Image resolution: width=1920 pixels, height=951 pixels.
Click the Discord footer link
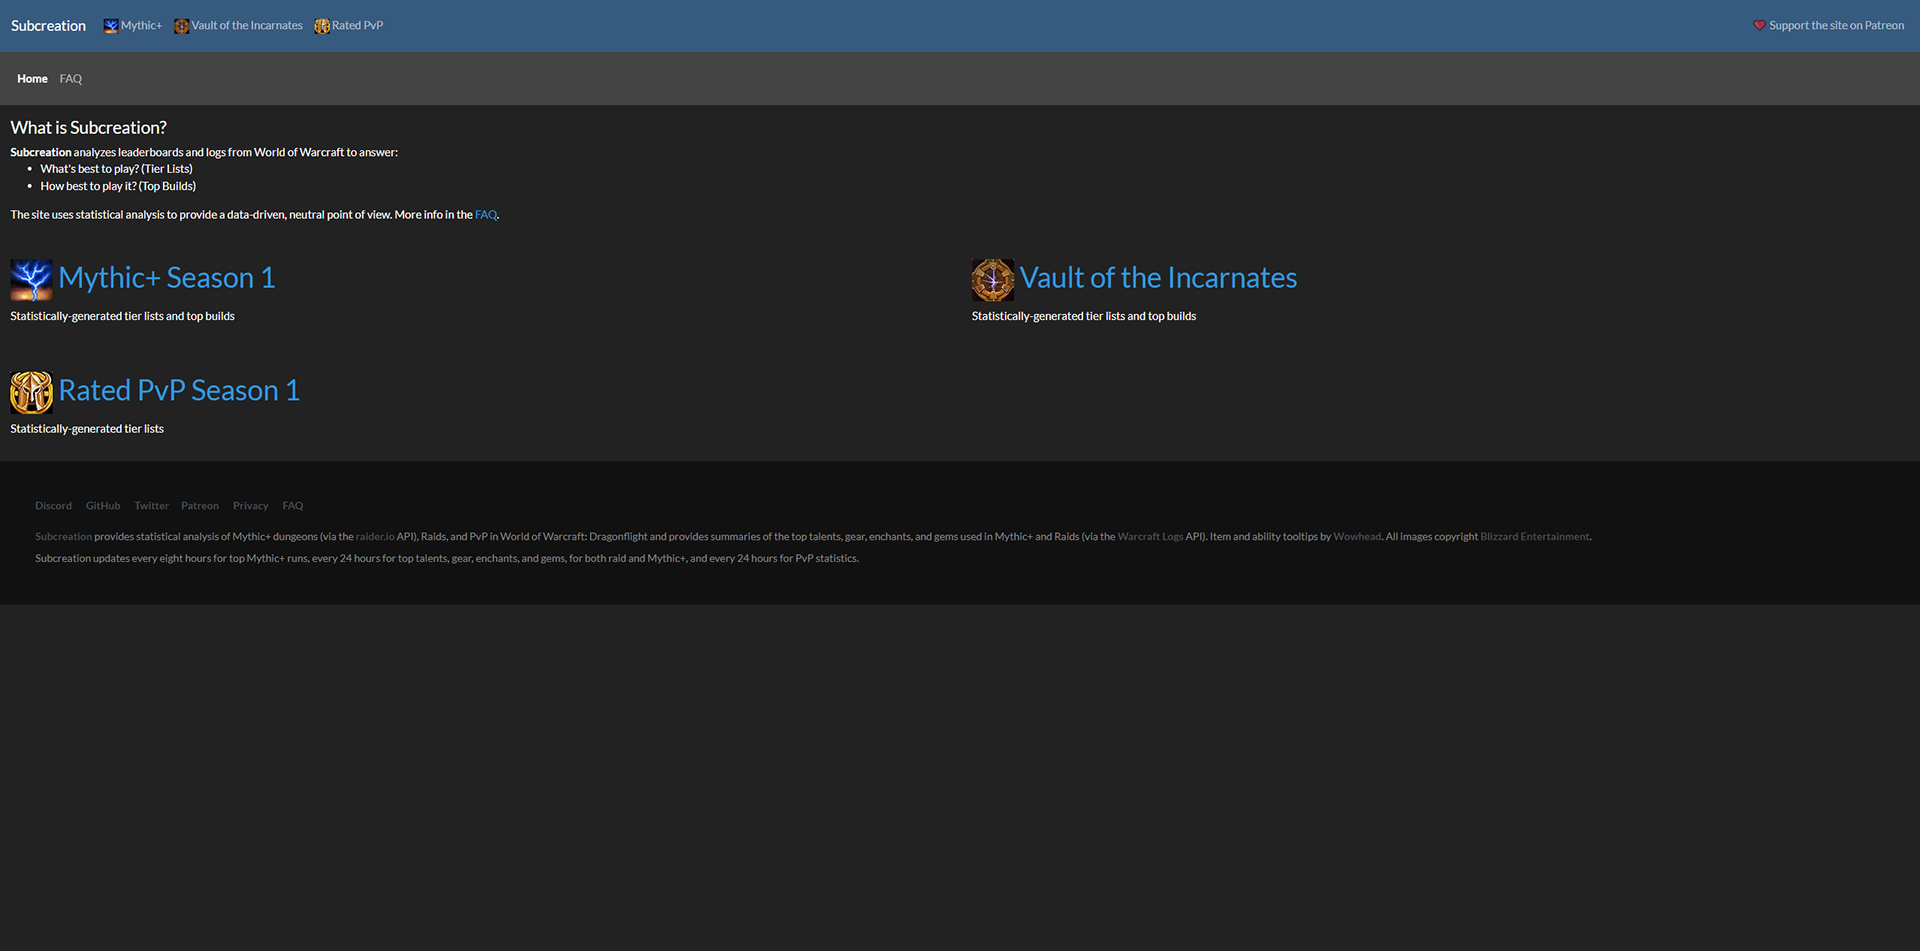[x=53, y=506]
